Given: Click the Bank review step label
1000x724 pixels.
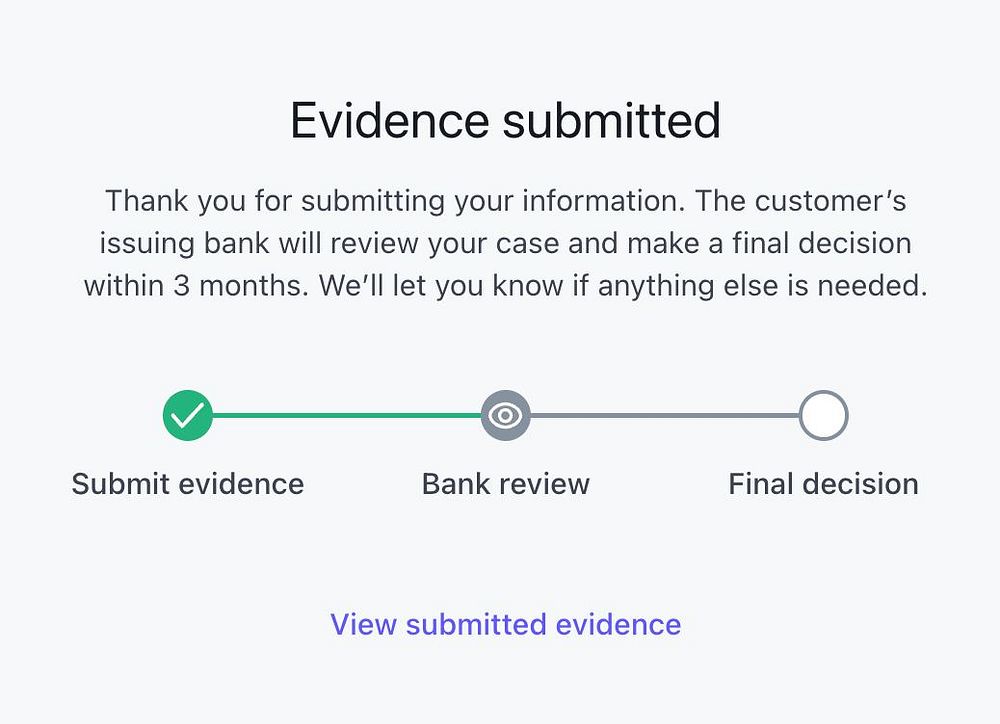Looking at the screenshot, I should [506, 484].
